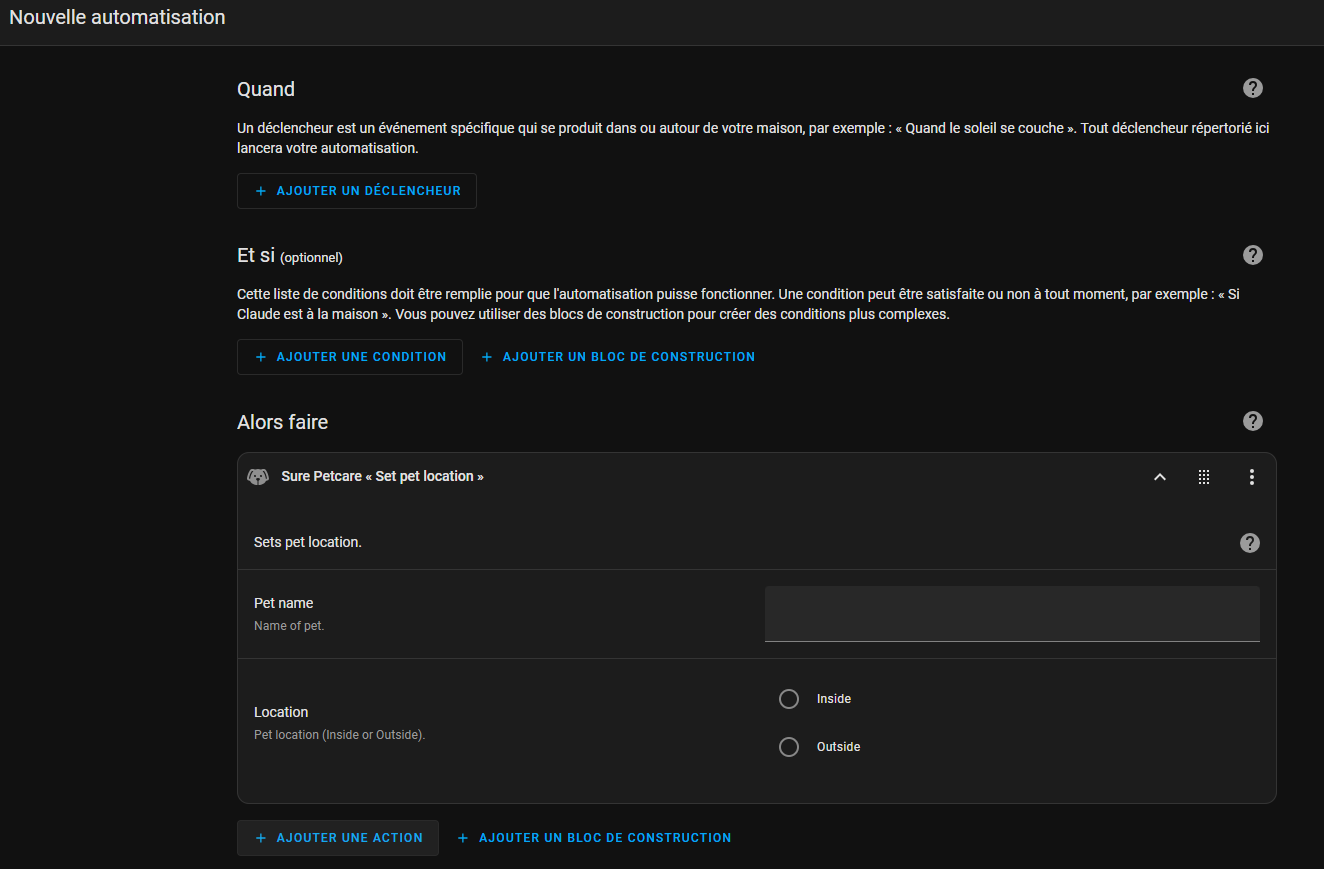The image size is (1324, 869).
Task: Select the Inside location radio button
Action: (789, 699)
